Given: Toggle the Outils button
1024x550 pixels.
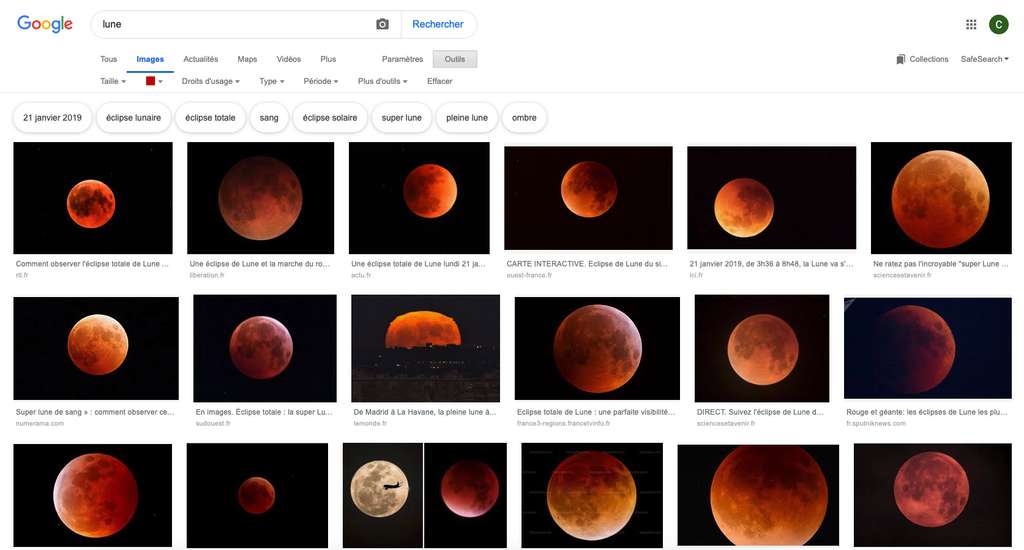Looking at the screenshot, I should point(455,59).
